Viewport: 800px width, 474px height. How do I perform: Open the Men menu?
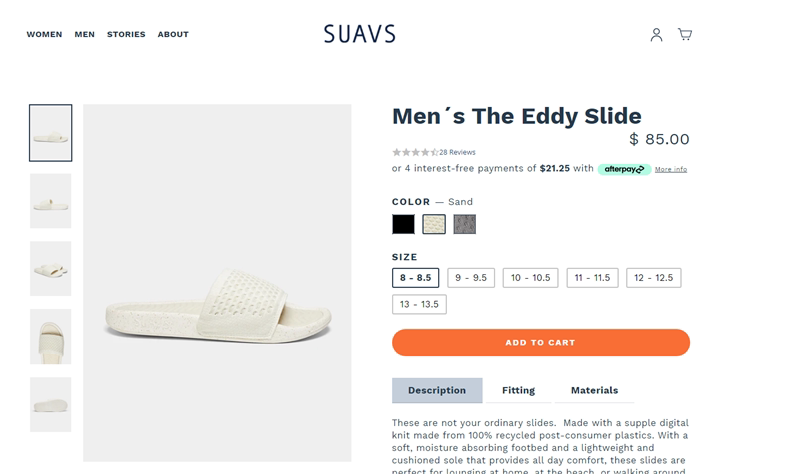coord(85,35)
